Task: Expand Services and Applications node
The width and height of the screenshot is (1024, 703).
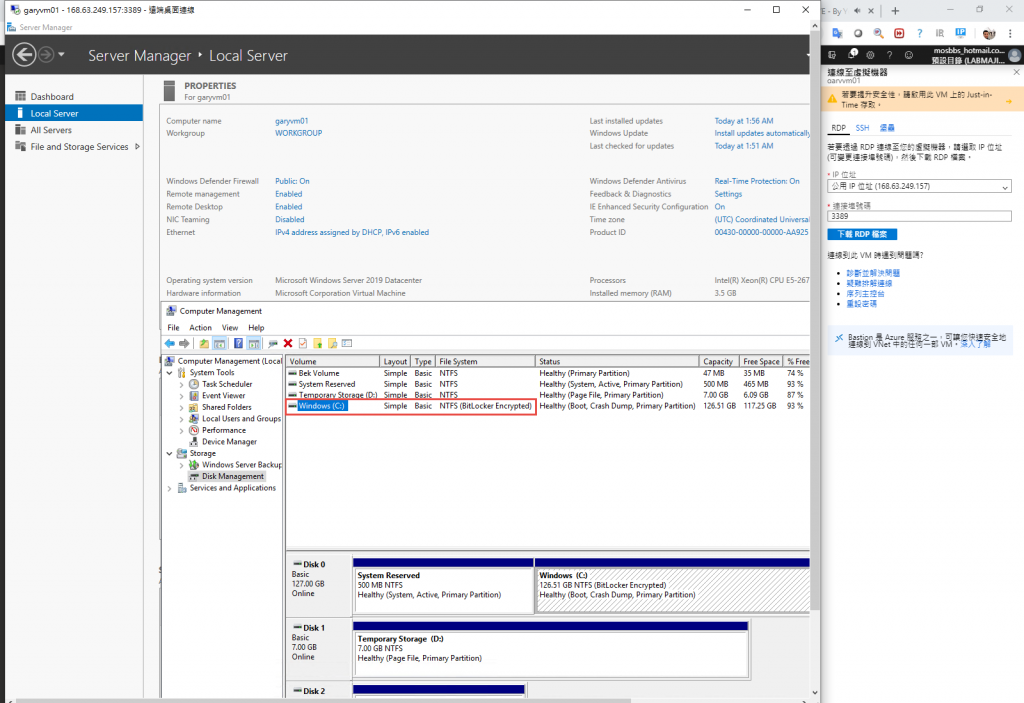Action: [x=170, y=488]
